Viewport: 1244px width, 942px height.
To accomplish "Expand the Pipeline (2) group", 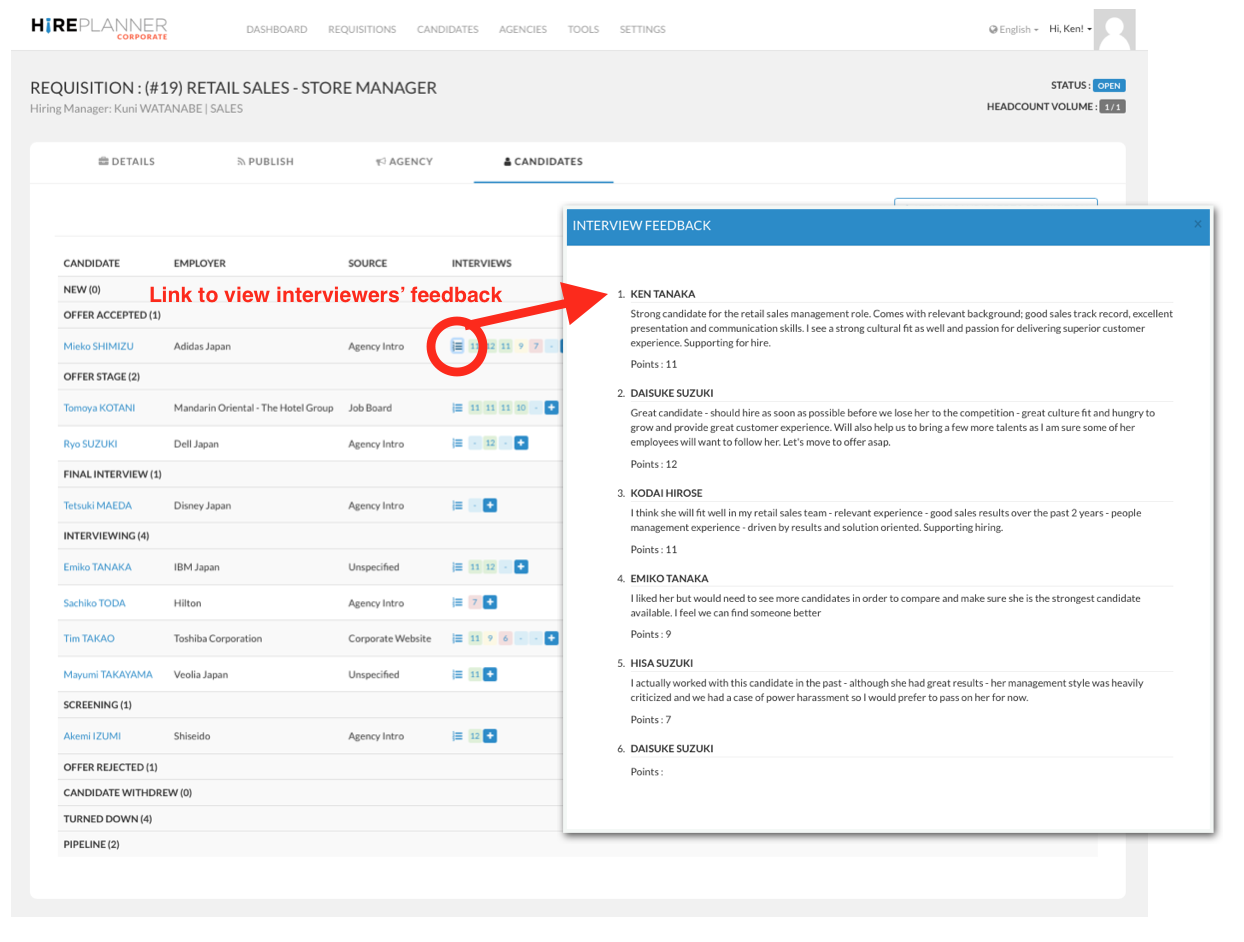I will pos(91,845).
